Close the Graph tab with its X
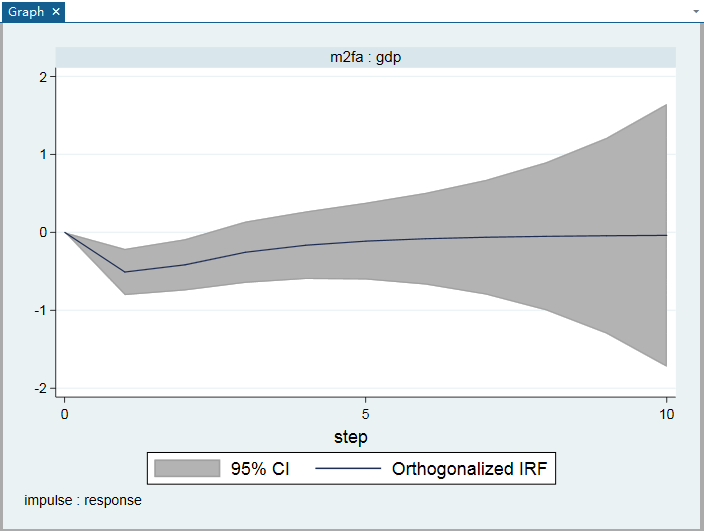 (x=55, y=11)
